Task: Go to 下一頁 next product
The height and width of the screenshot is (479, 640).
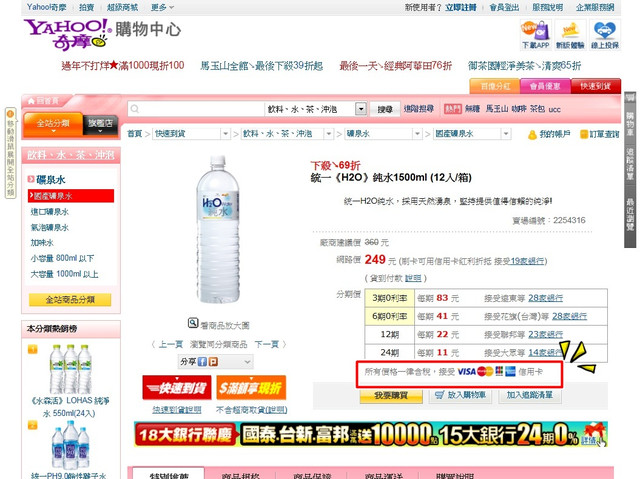Action: (267, 344)
